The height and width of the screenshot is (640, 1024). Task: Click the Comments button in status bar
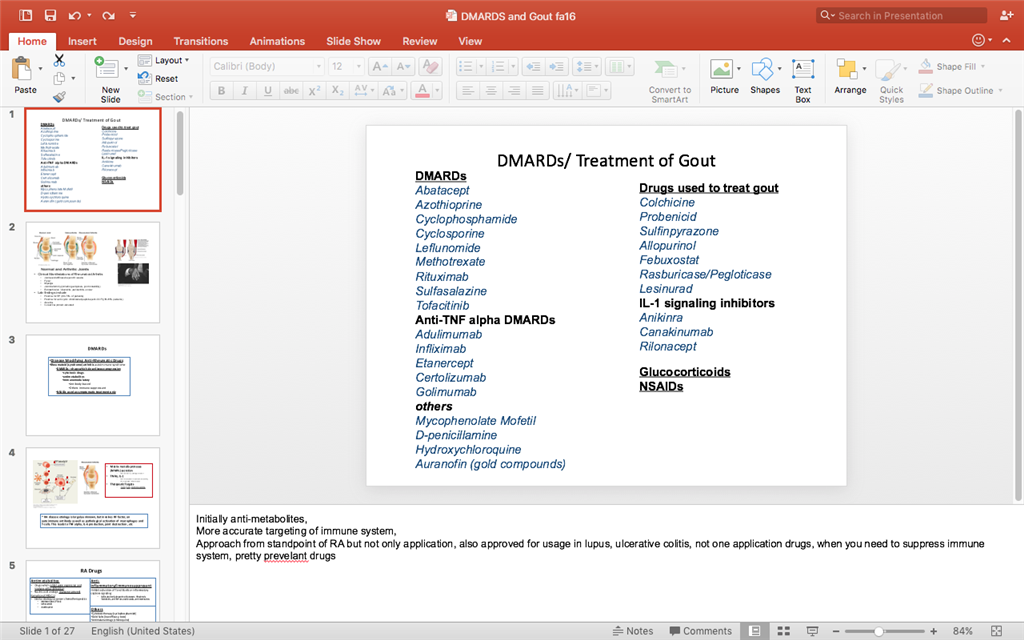[700, 631]
